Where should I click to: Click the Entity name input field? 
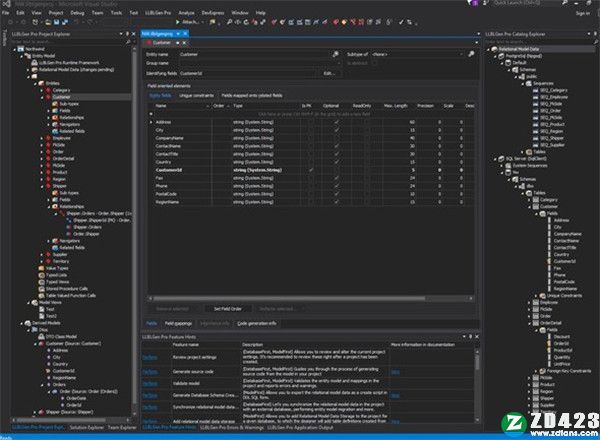[254, 54]
